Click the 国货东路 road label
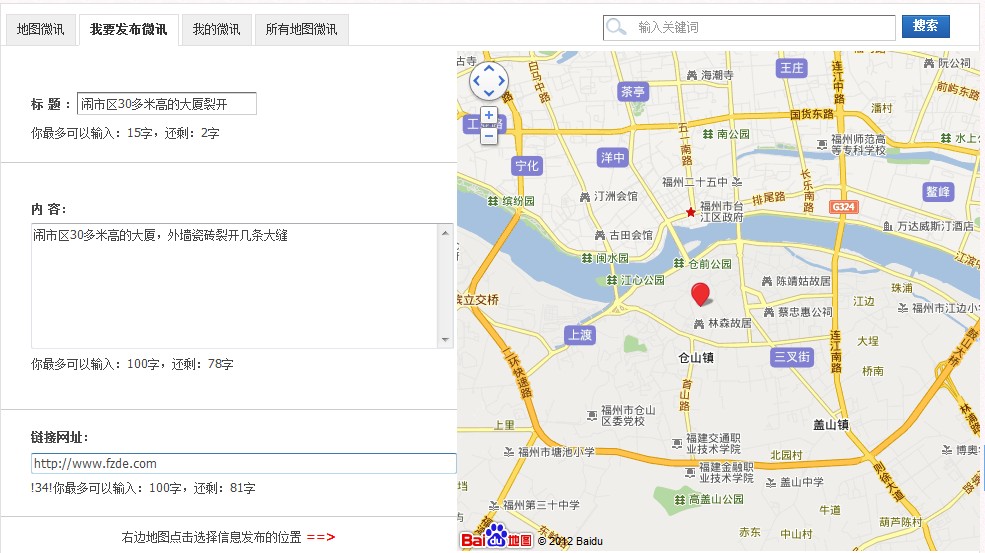The width and height of the screenshot is (985, 553). 812,114
